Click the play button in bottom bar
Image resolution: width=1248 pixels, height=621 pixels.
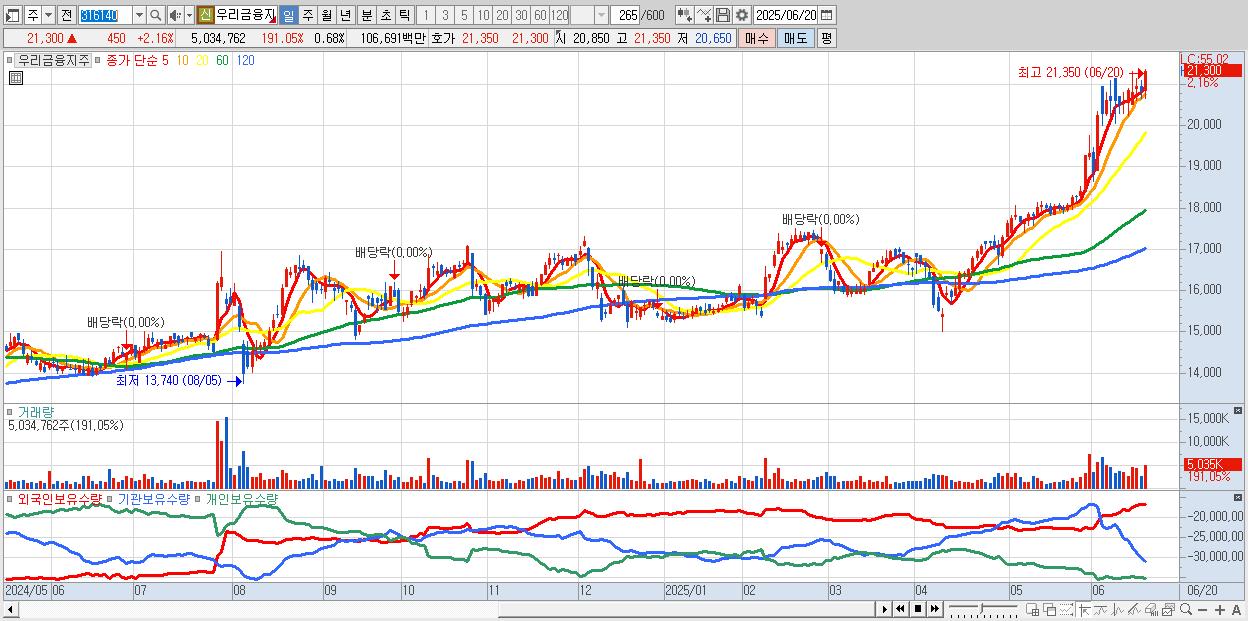click(884, 609)
